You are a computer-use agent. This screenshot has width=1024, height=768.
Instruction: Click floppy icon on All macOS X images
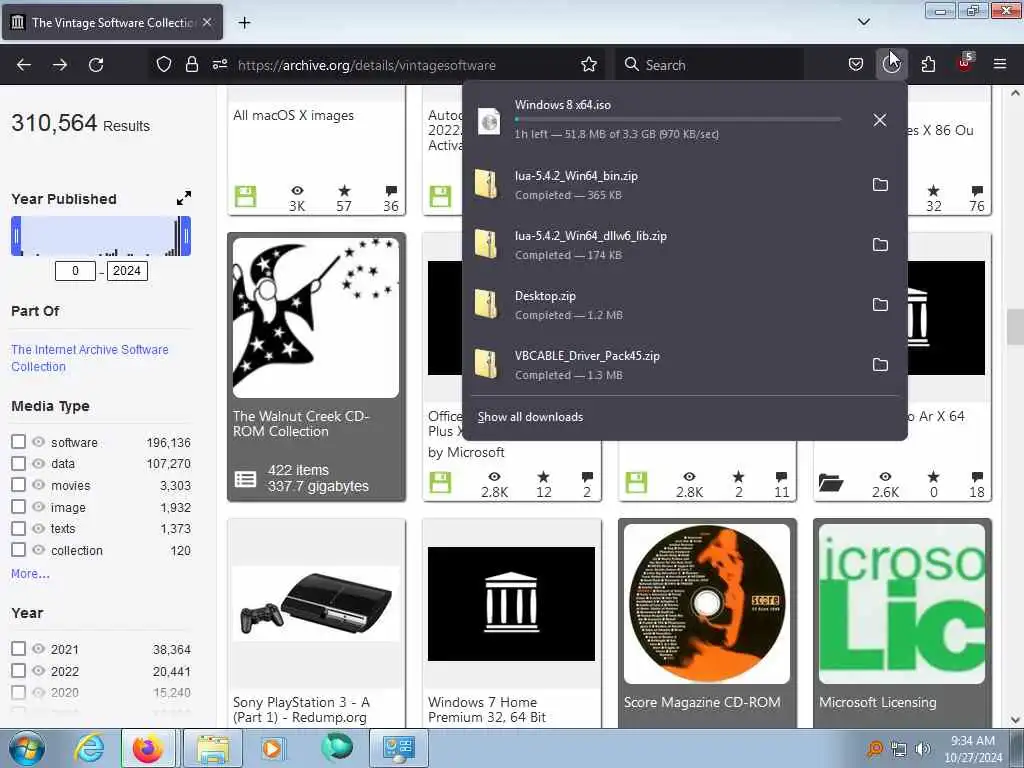(x=246, y=197)
